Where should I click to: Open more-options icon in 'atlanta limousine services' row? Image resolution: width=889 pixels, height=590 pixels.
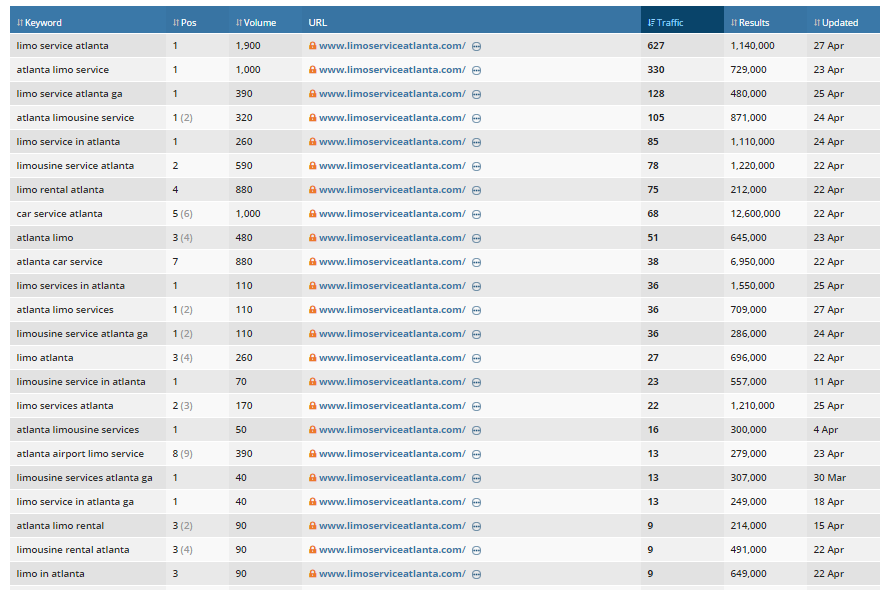coord(477,430)
